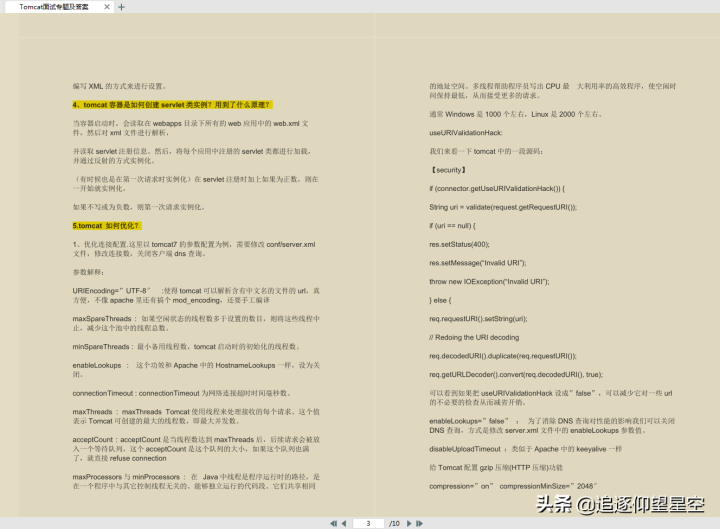Image resolution: width=720 pixels, height=529 pixels.
Task: Click the maxProcessors 与 minProcessors paragraph
Action: [x=196, y=481]
